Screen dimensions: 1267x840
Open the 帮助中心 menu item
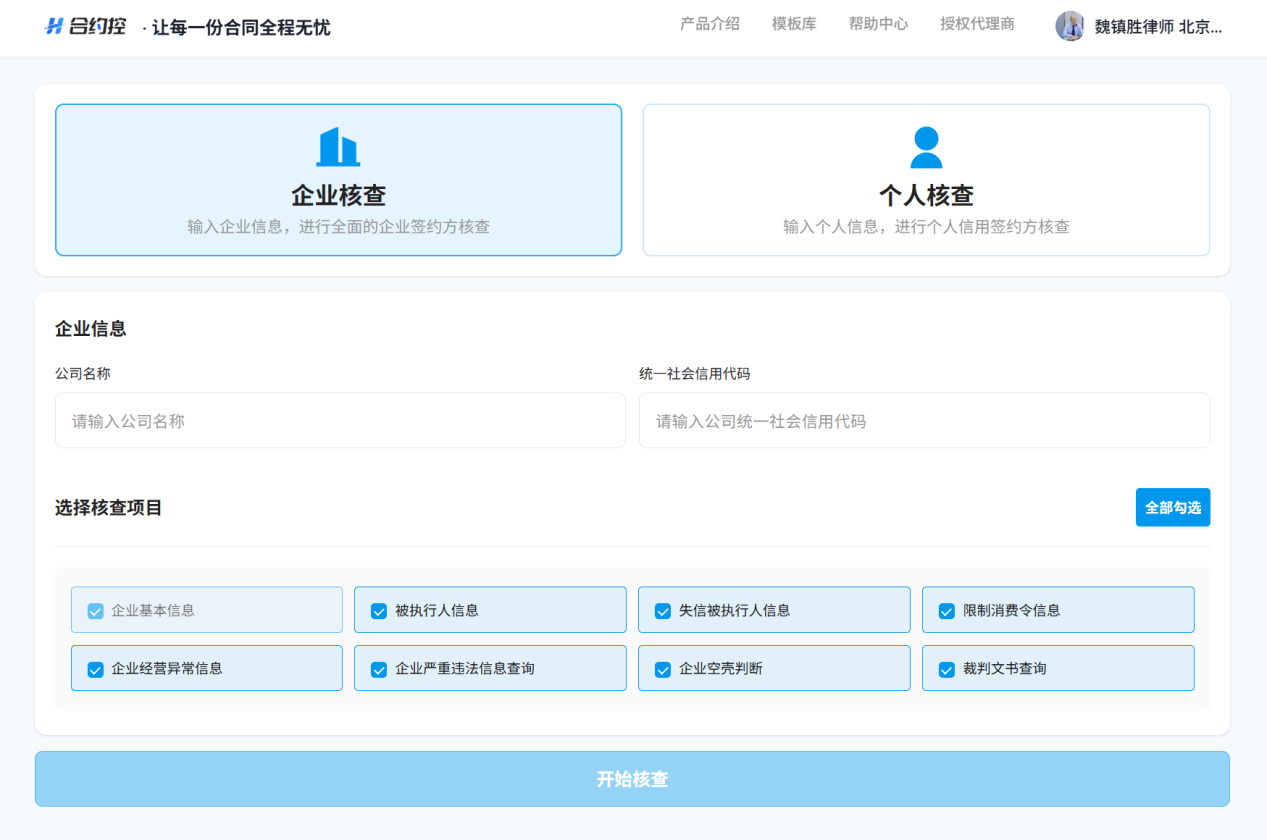tap(878, 24)
